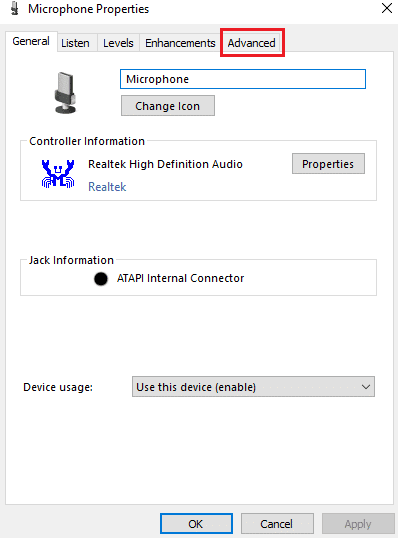The height and width of the screenshot is (538, 398).
Task: Open Realtek controller Properties
Action: 328,164
